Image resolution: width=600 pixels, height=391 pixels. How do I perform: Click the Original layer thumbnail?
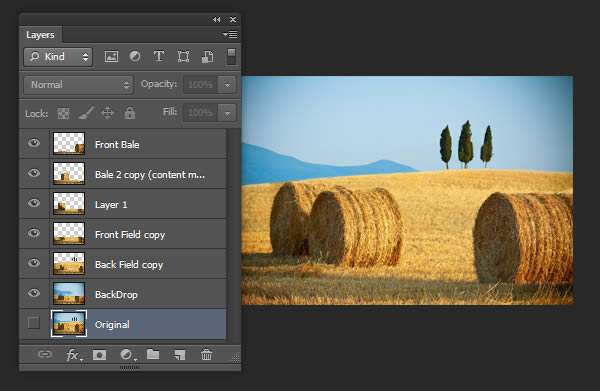point(69,324)
